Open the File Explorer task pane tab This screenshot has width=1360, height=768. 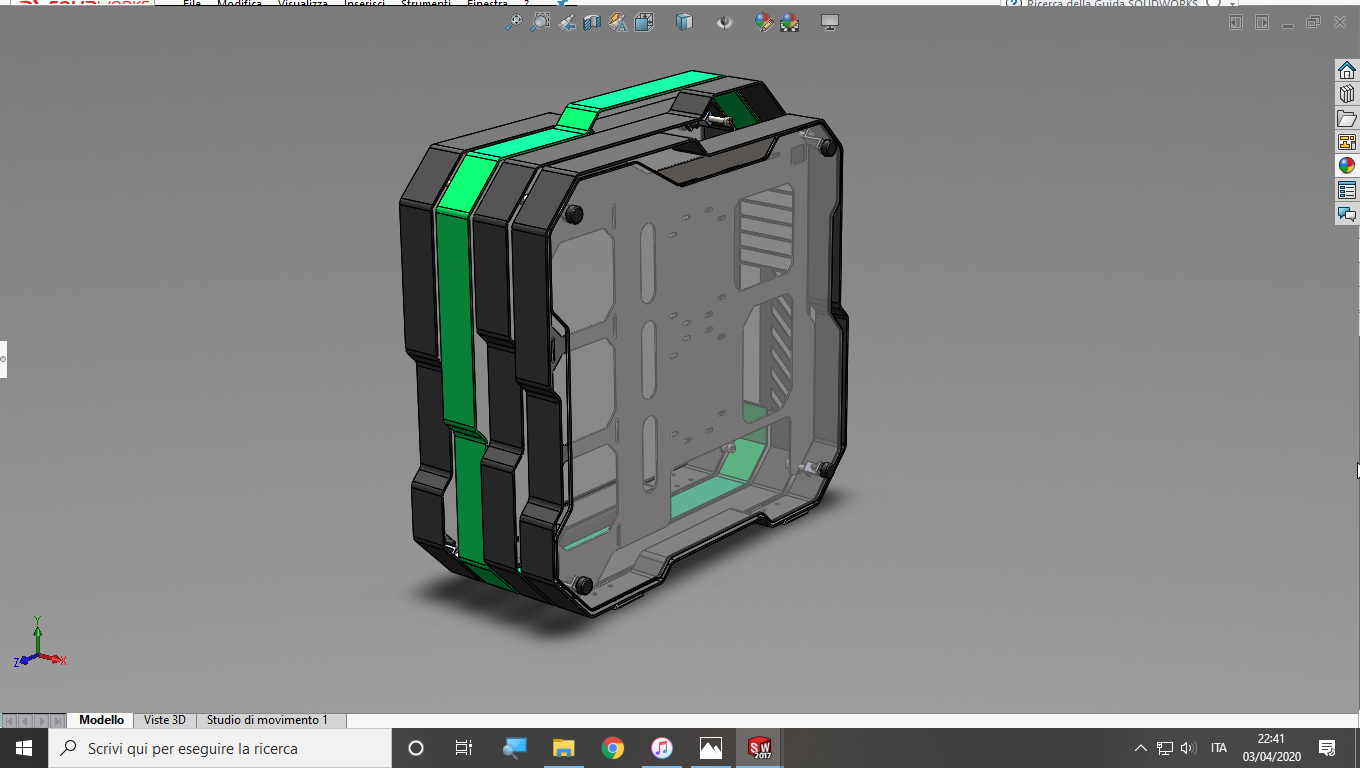(1347, 118)
